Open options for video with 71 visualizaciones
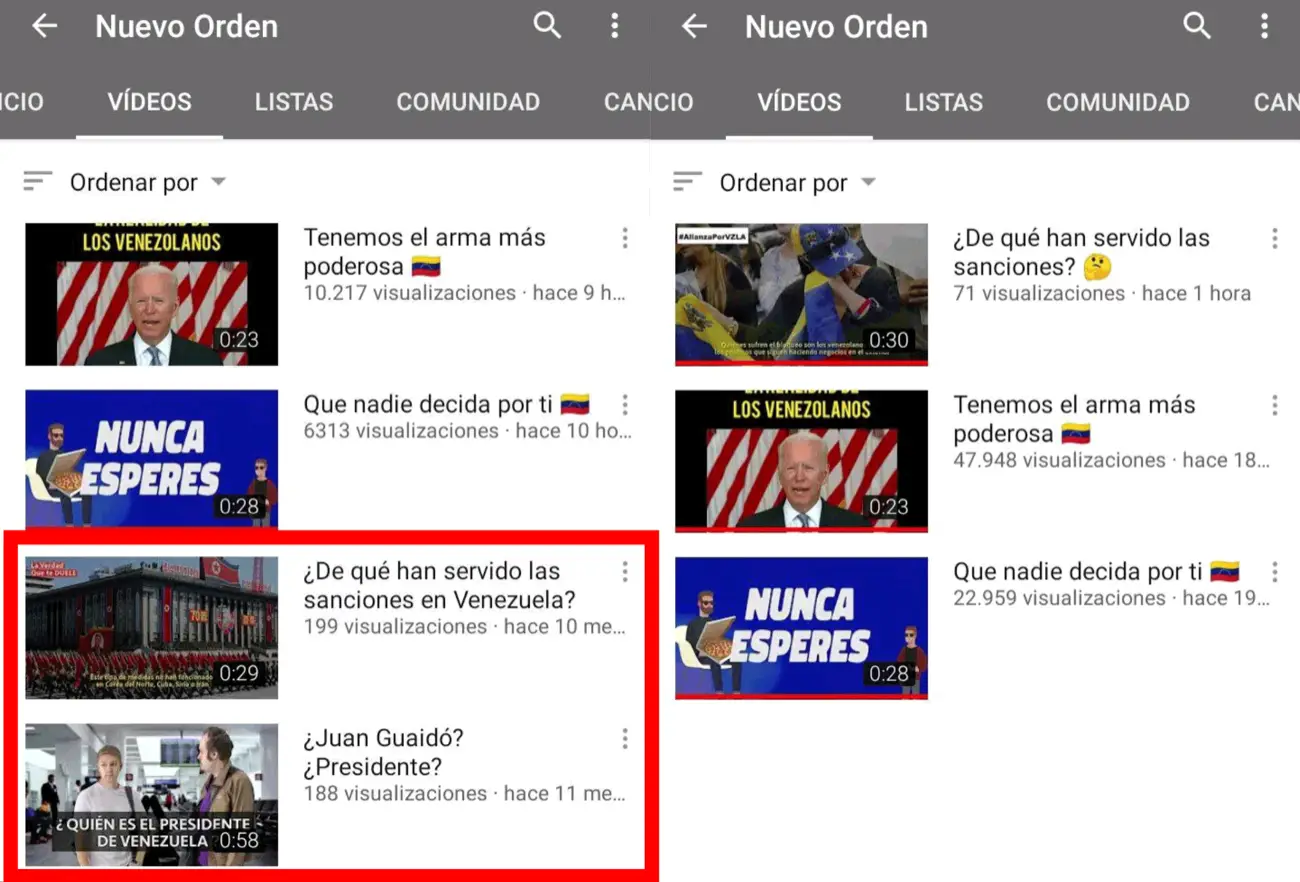Screen dimensions: 1300x882 pos(1275,238)
